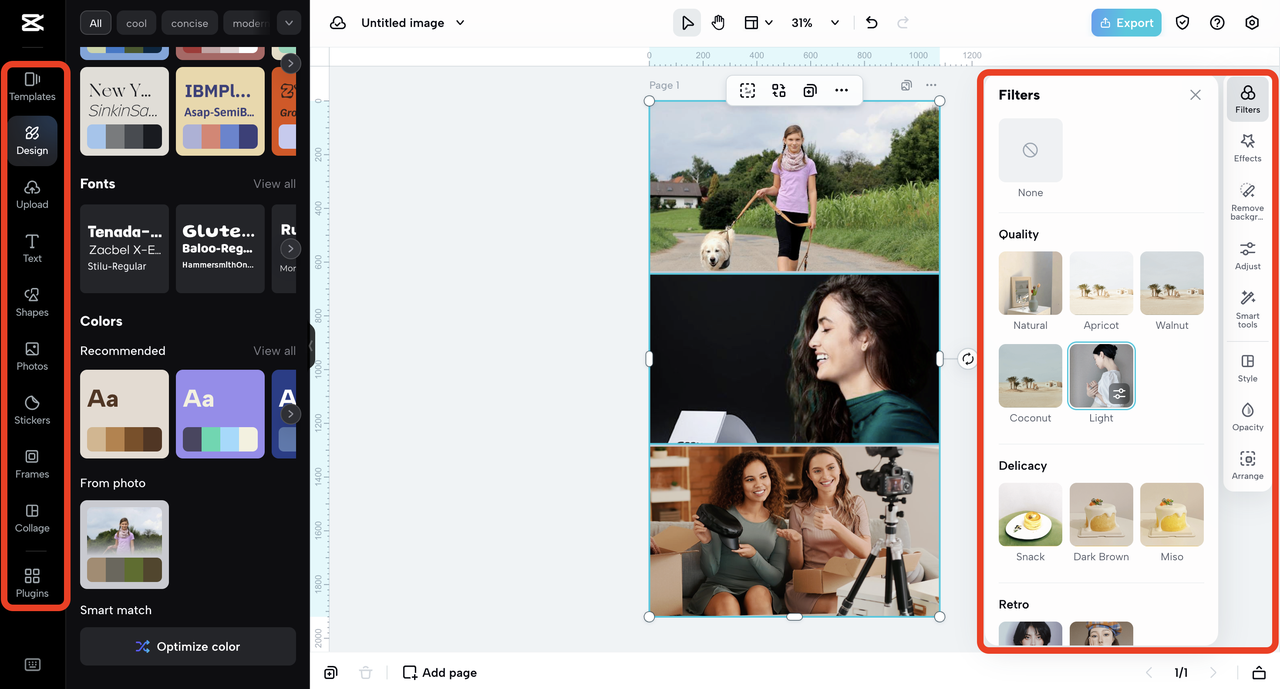The width and height of the screenshot is (1280, 689).
Task: Show more recommended colors with the arrow
Action: coord(290,414)
